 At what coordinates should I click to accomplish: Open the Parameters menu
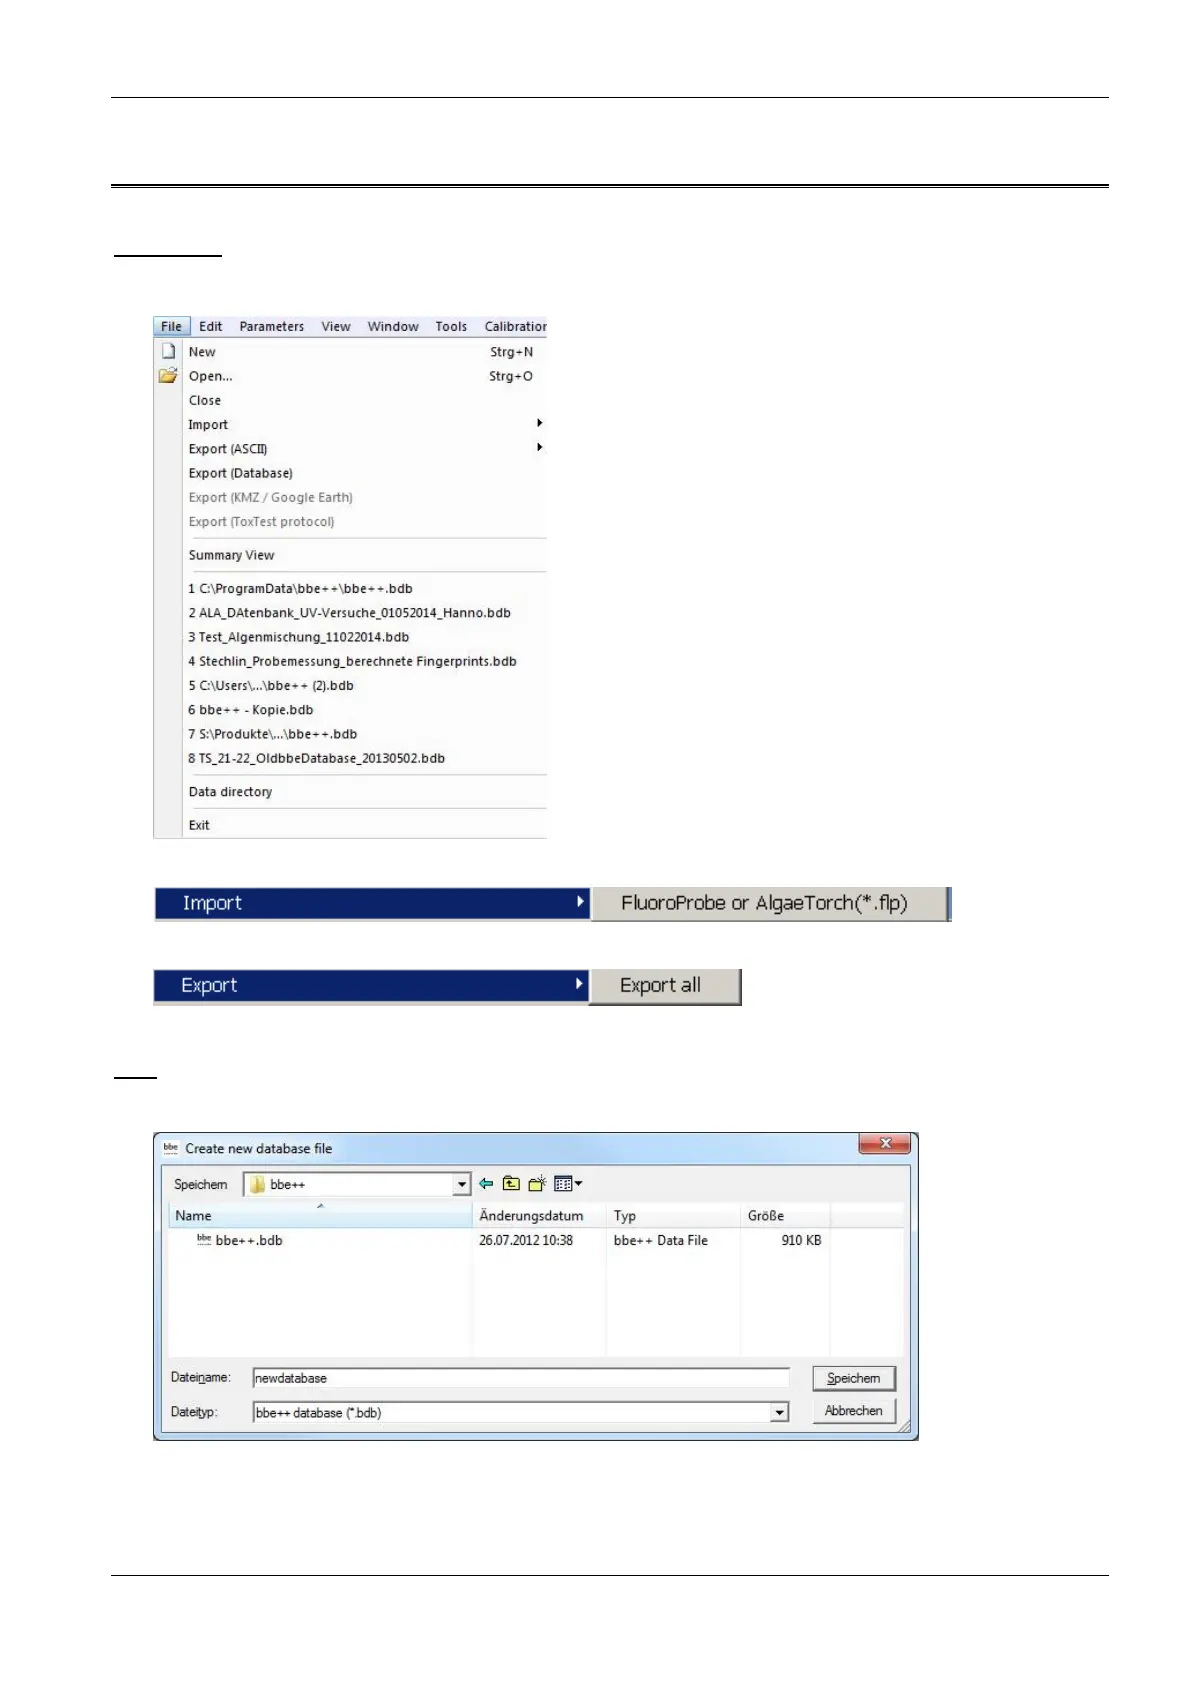271,327
